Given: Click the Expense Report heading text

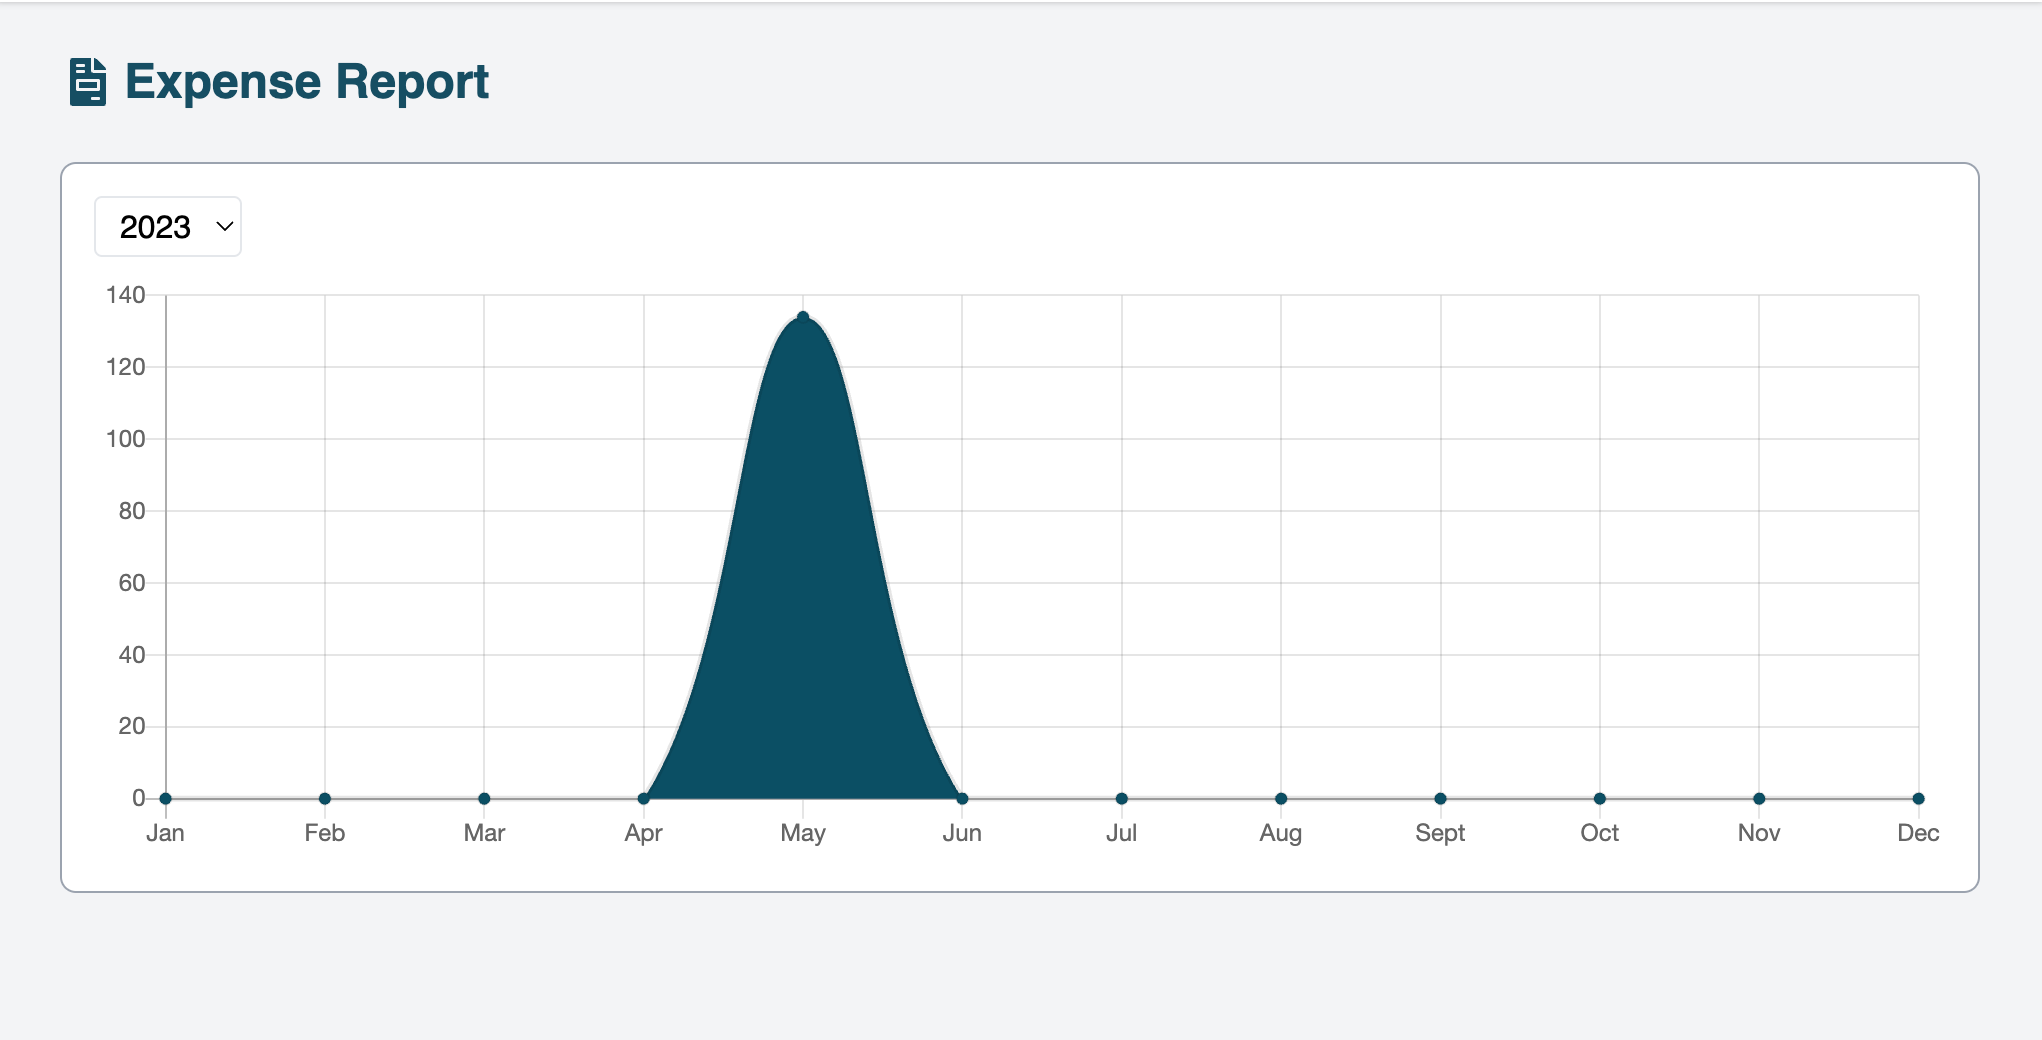Looking at the screenshot, I should pyautogui.click(x=306, y=82).
